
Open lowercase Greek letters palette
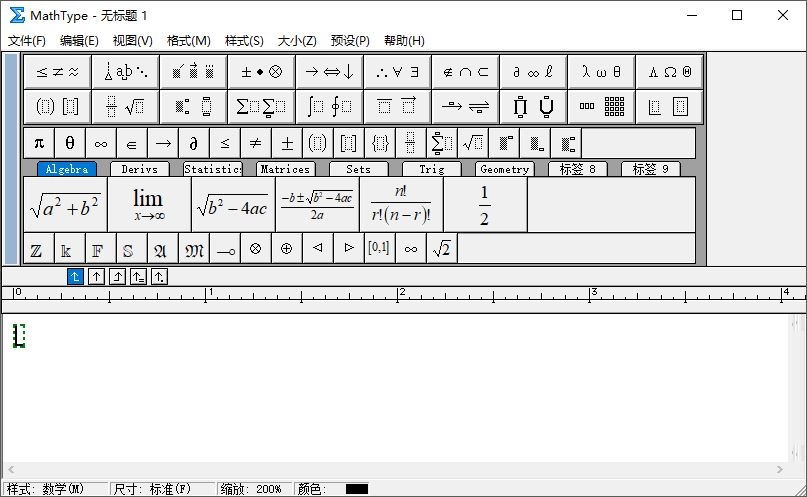[601, 72]
